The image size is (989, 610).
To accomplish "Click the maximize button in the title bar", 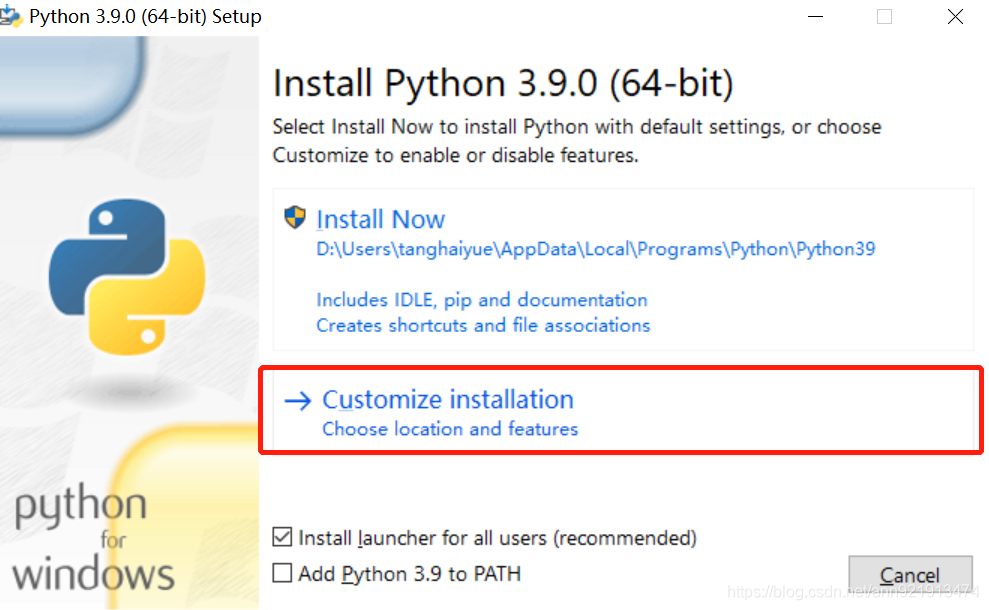I will tap(883, 16).
